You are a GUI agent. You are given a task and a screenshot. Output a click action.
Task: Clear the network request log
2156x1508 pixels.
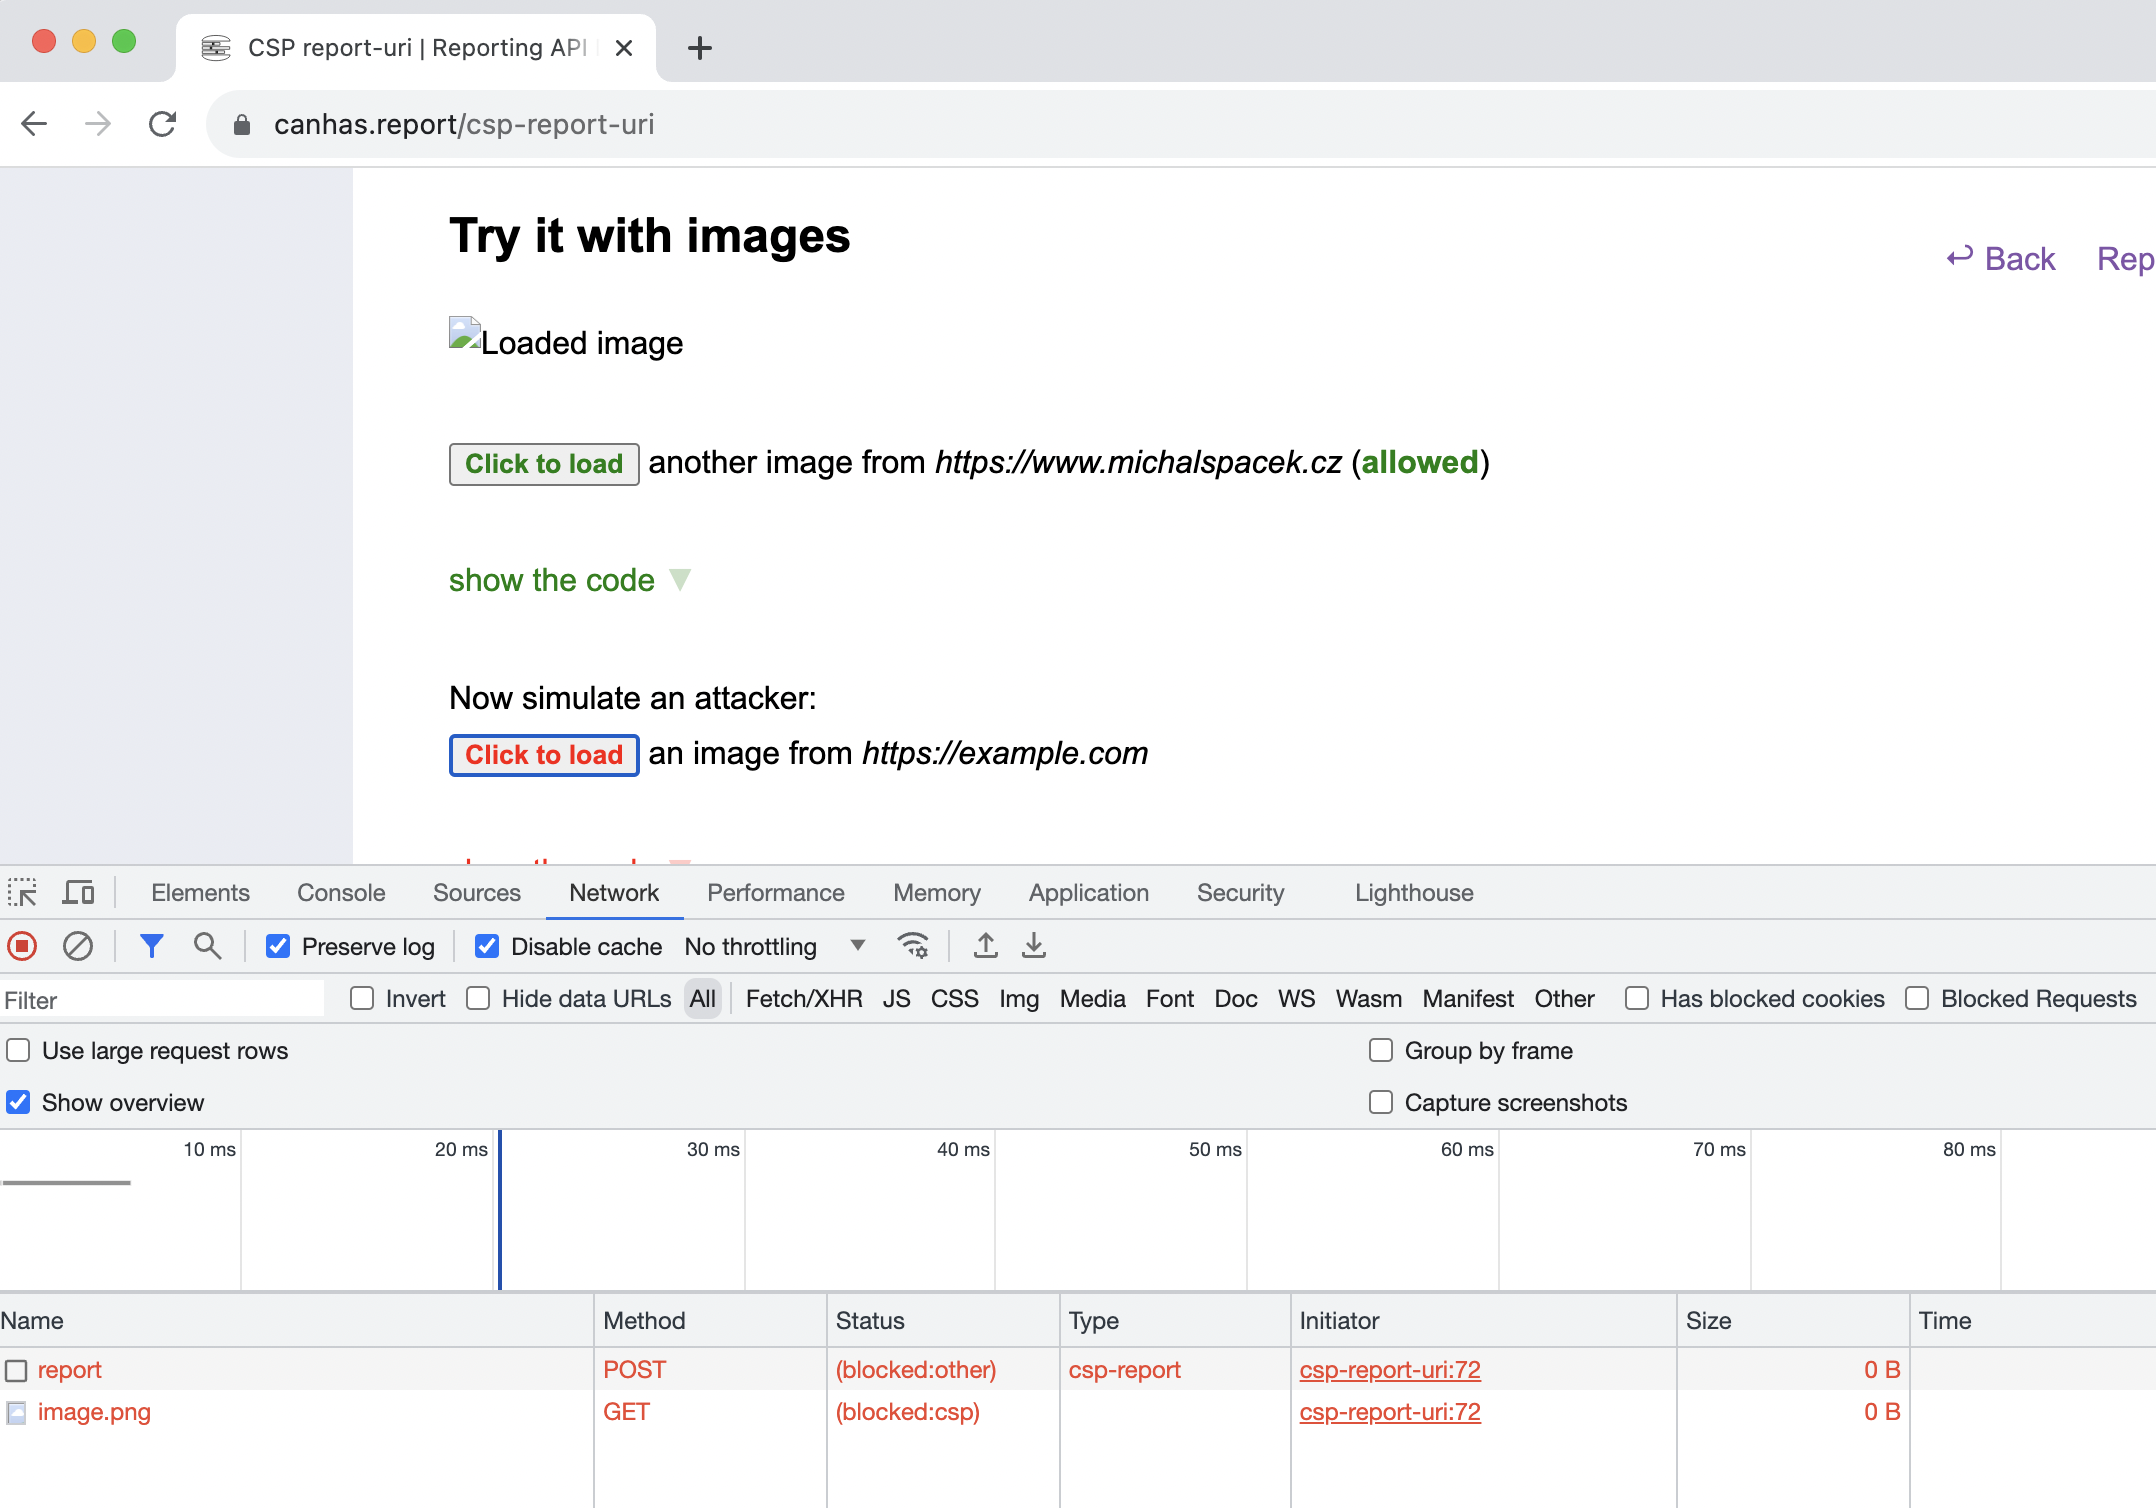coord(78,945)
